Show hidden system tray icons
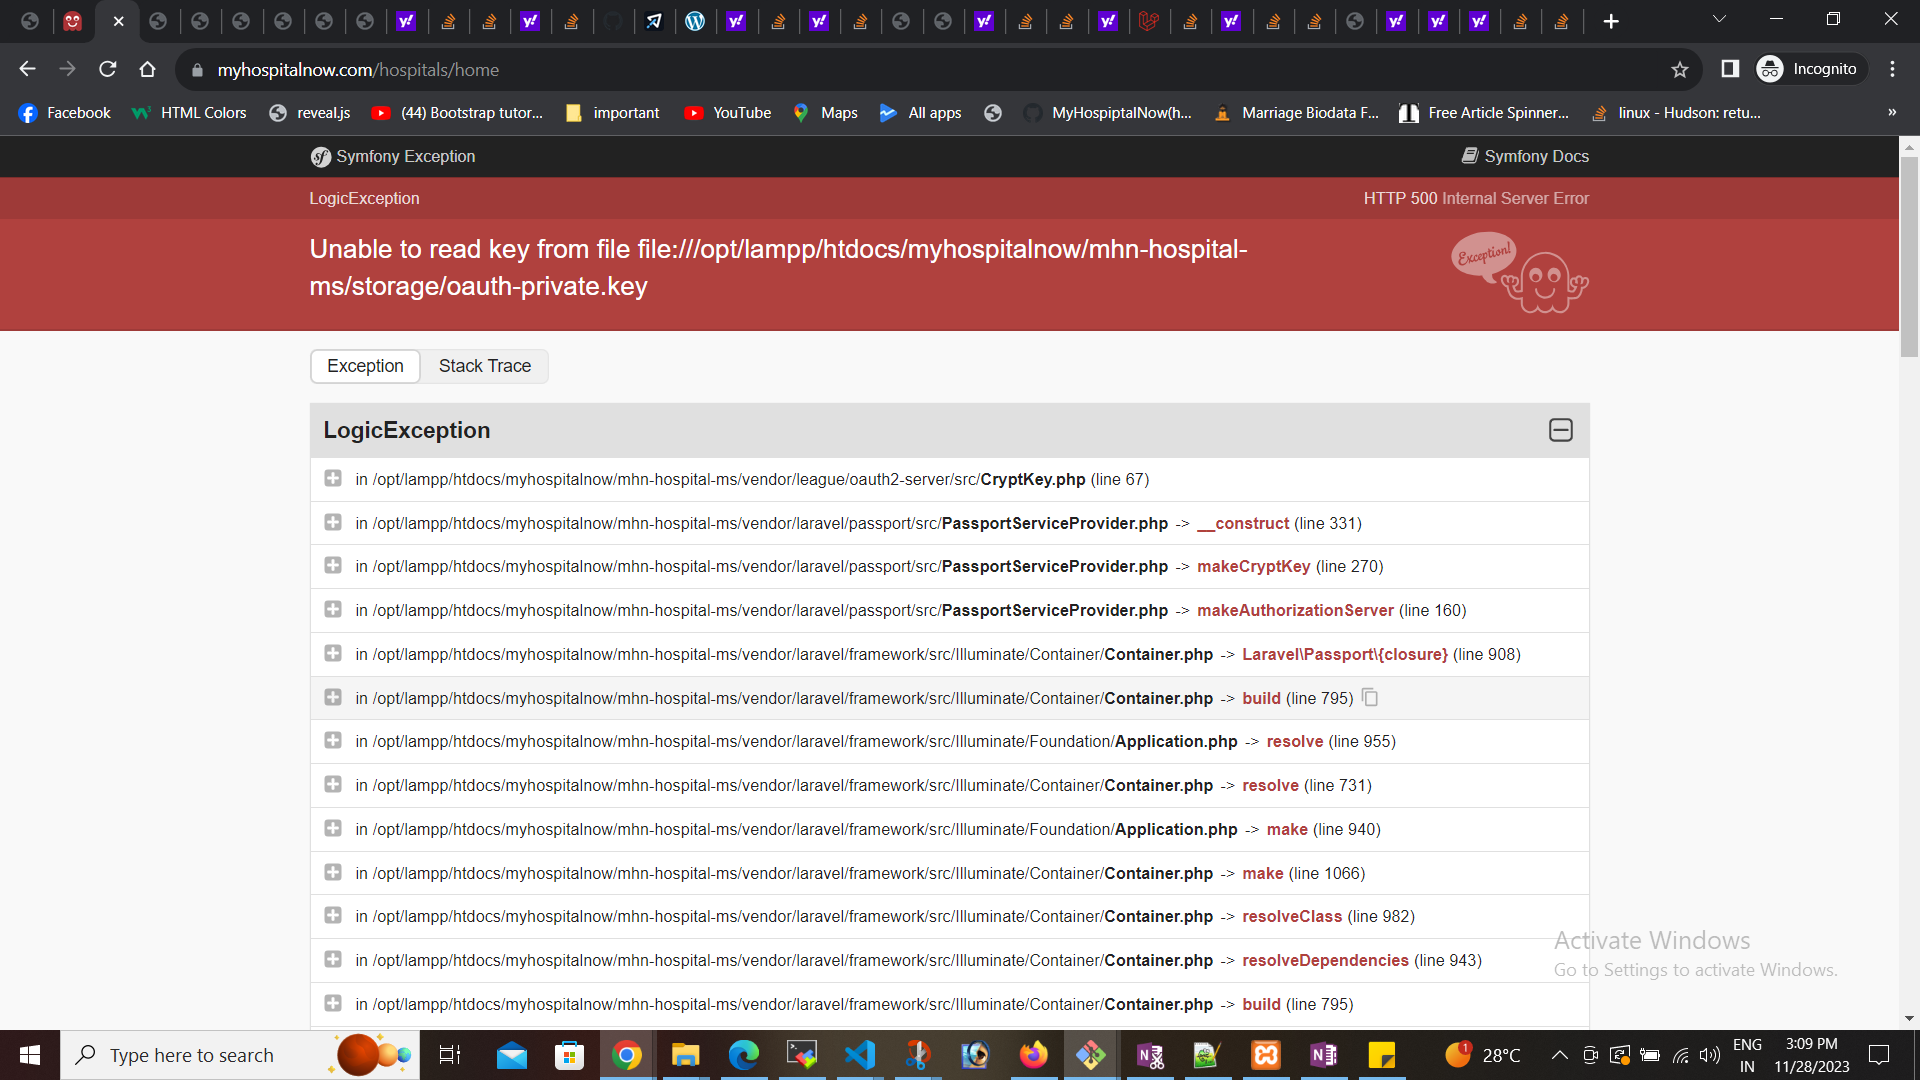 pos(1559,1055)
